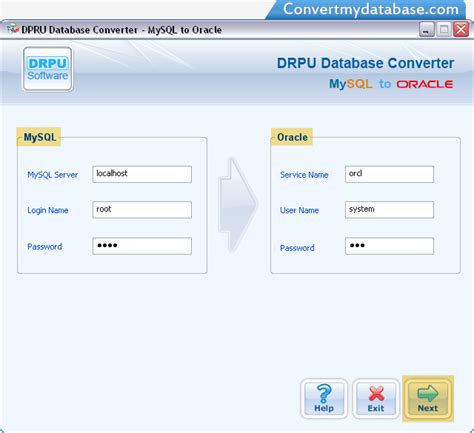
Task: Exit the converter using the red X button
Action: point(376,399)
